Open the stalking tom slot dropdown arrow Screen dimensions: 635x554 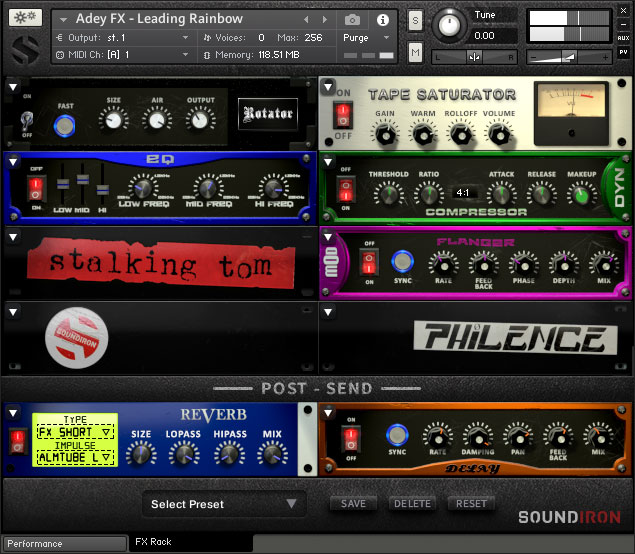pyautogui.click(x=13, y=237)
